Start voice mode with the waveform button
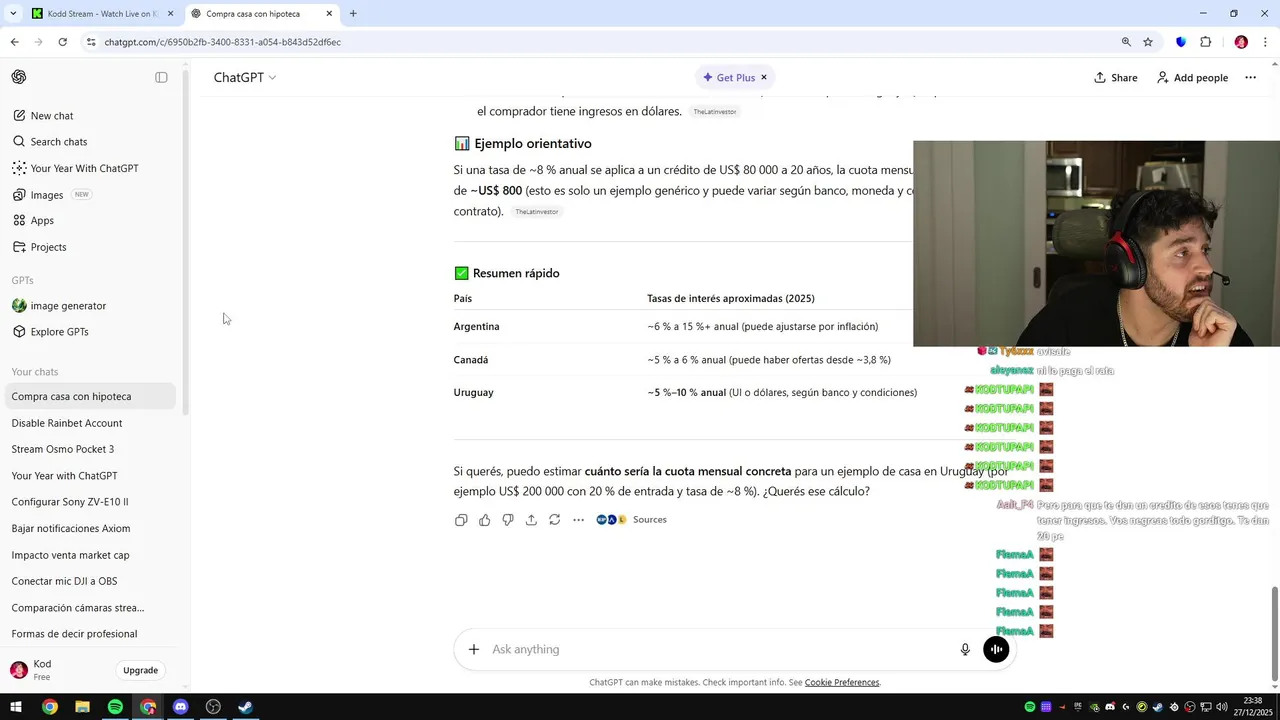Screen dimensions: 1280x720 [996, 649]
